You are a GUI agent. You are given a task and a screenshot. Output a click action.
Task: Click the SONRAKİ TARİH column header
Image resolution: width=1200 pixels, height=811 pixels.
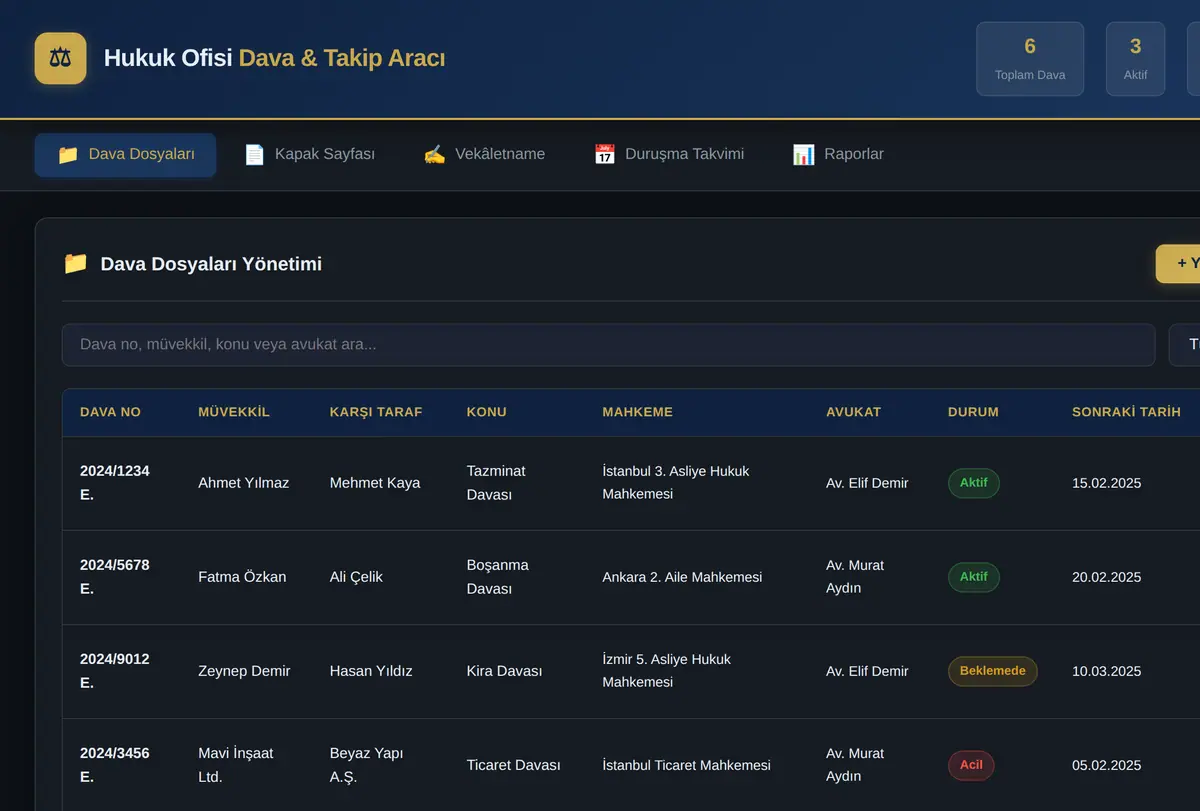[x=1126, y=412]
